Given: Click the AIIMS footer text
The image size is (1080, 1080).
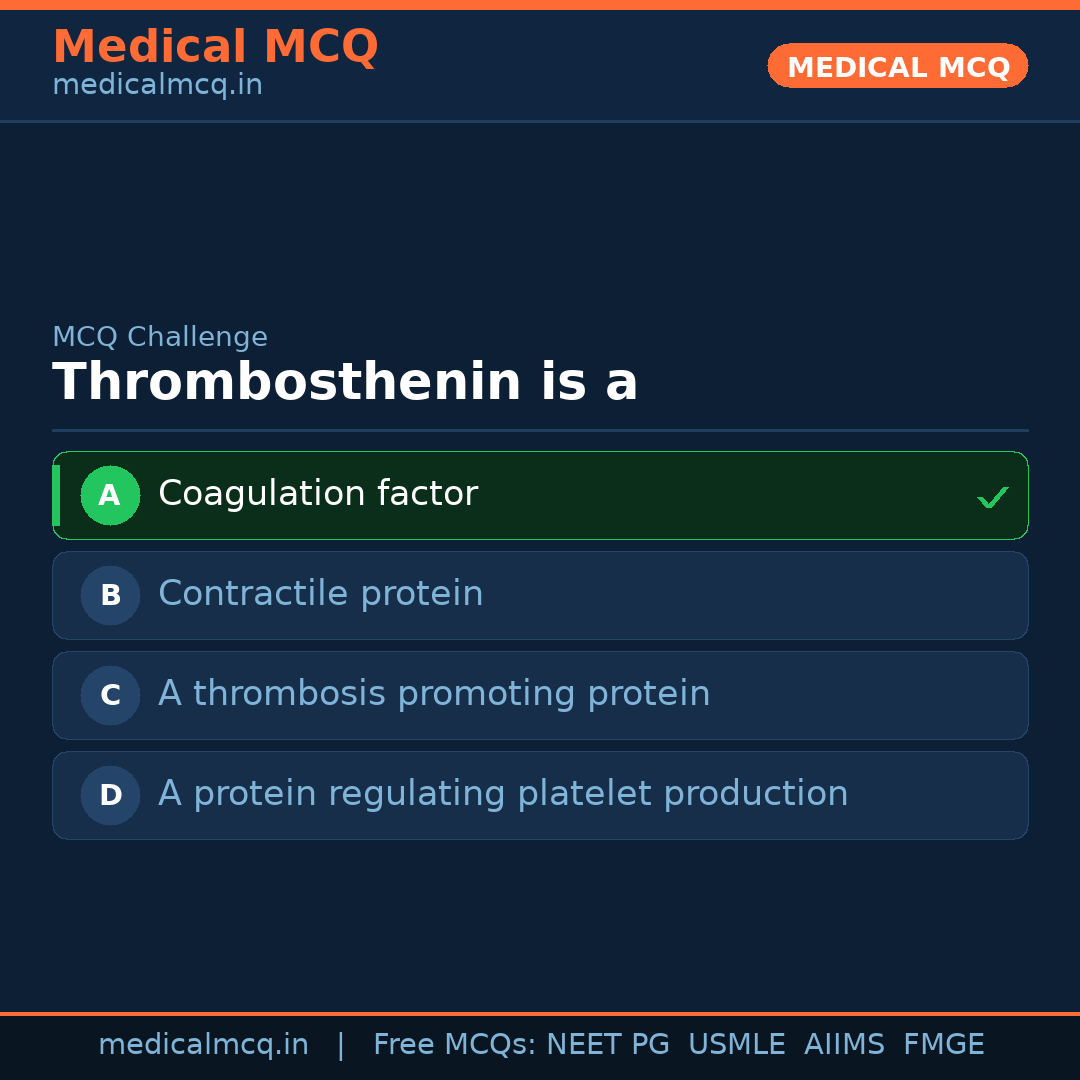Looking at the screenshot, I should pyautogui.click(x=844, y=1045).
